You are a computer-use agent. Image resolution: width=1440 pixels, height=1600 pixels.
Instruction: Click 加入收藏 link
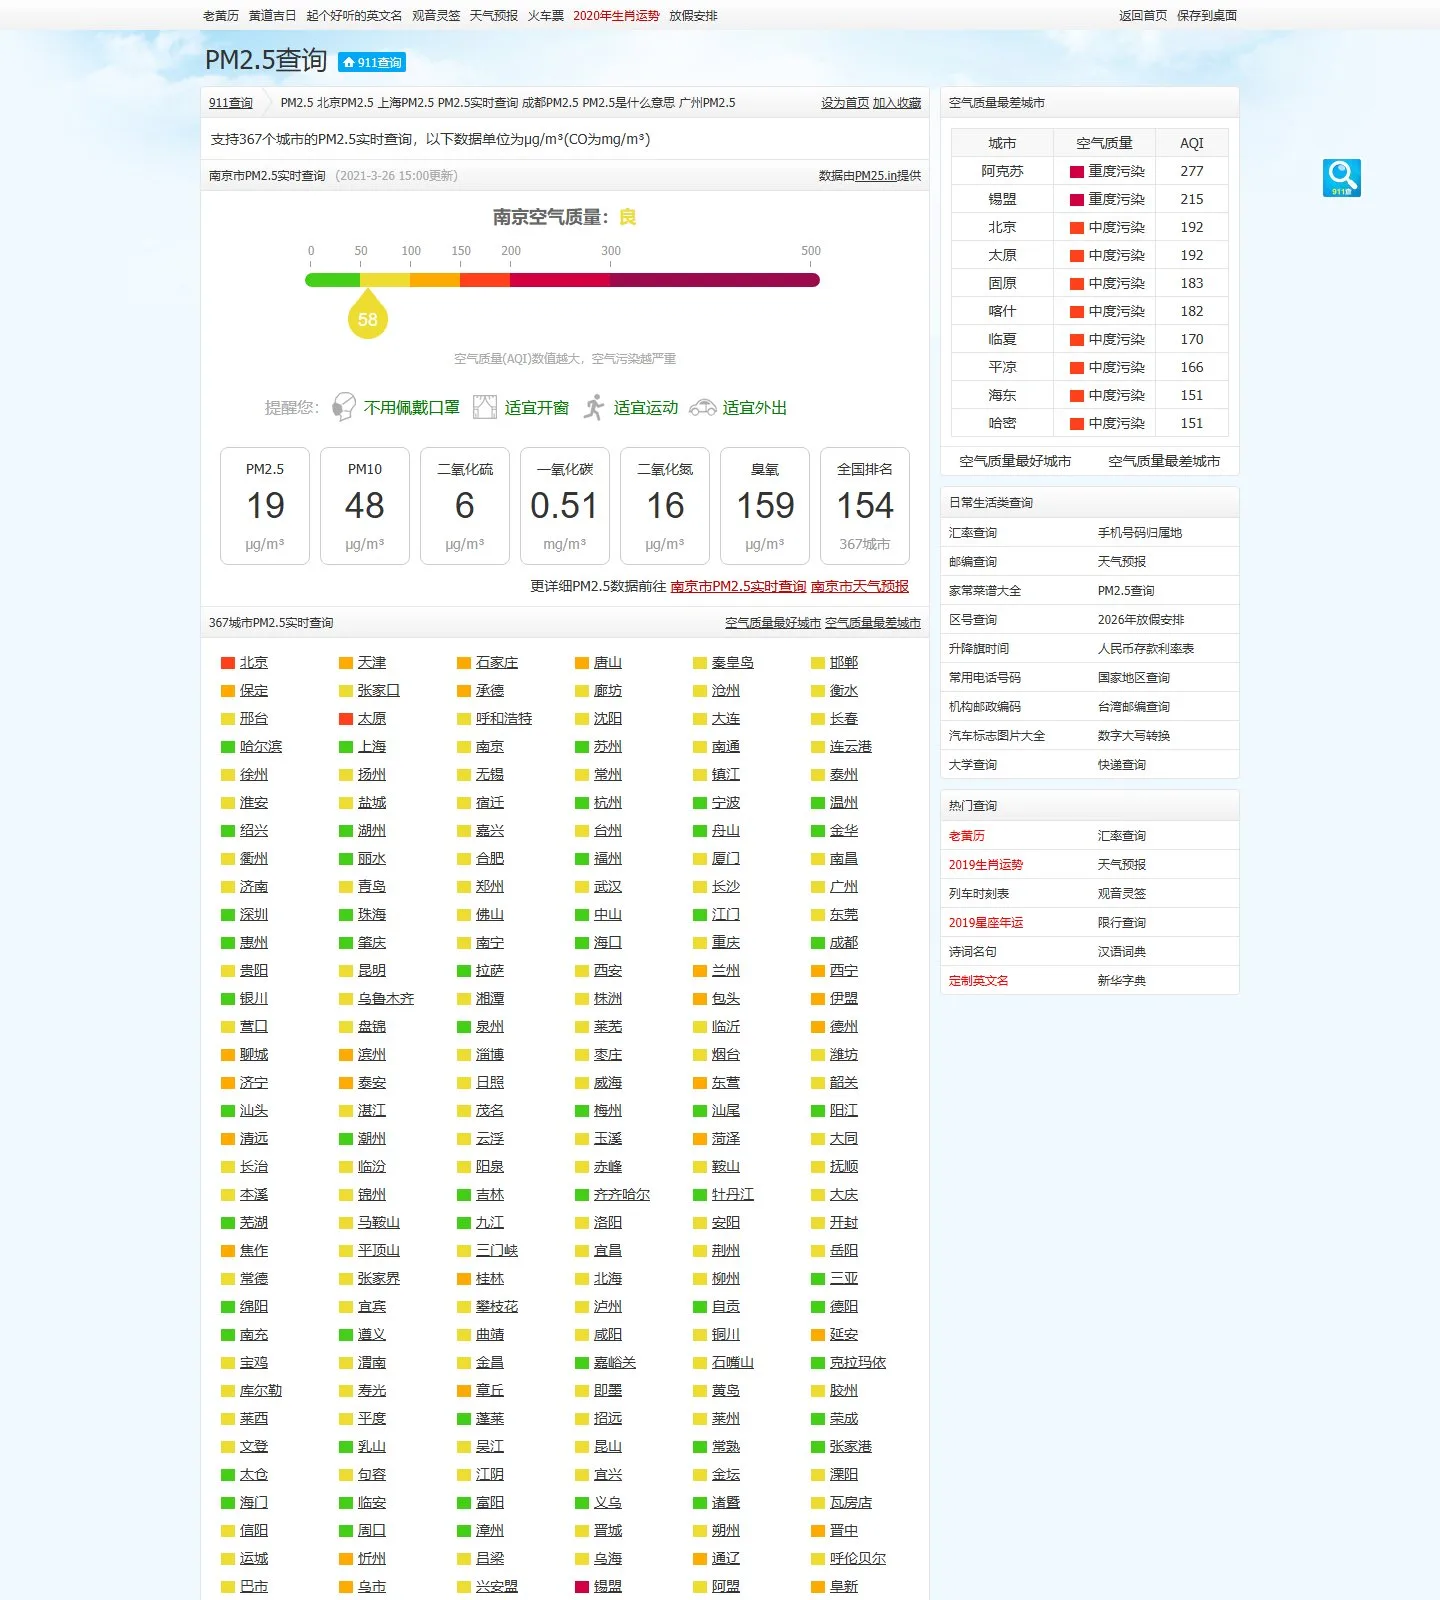pyautogui.click(x=897, y=103)
